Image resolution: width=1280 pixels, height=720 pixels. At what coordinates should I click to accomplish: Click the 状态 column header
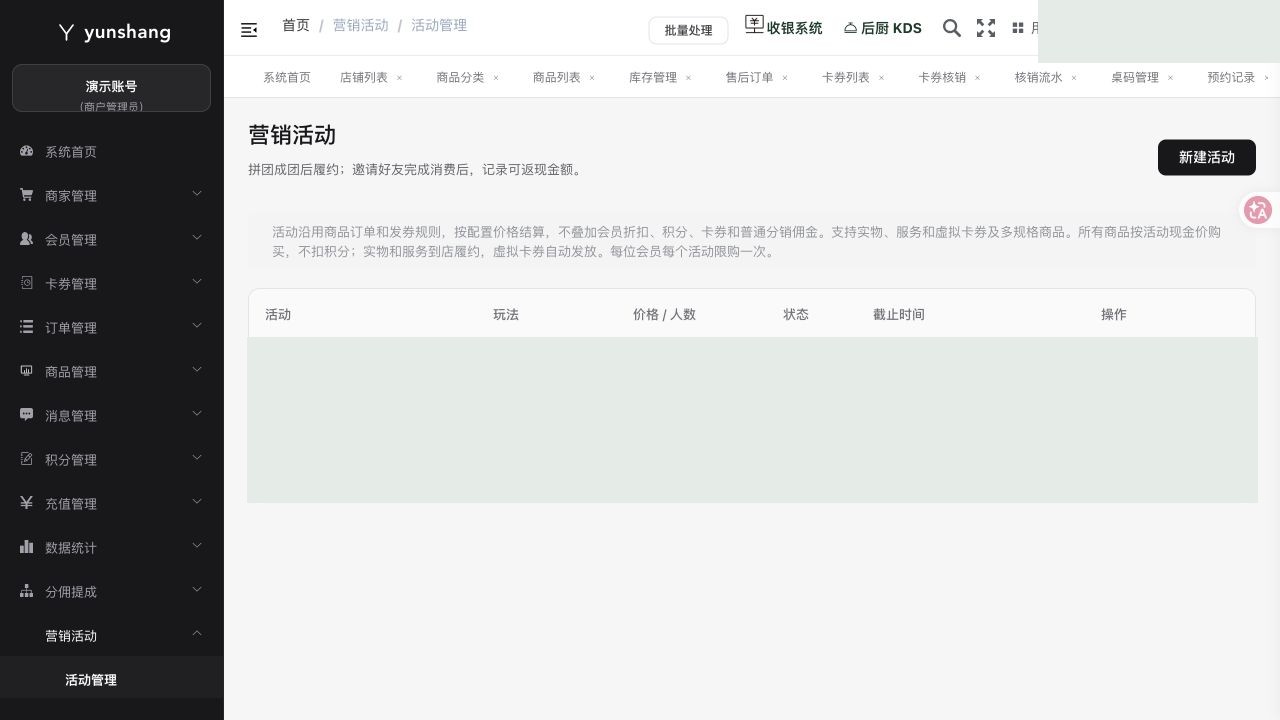point(796,314)
